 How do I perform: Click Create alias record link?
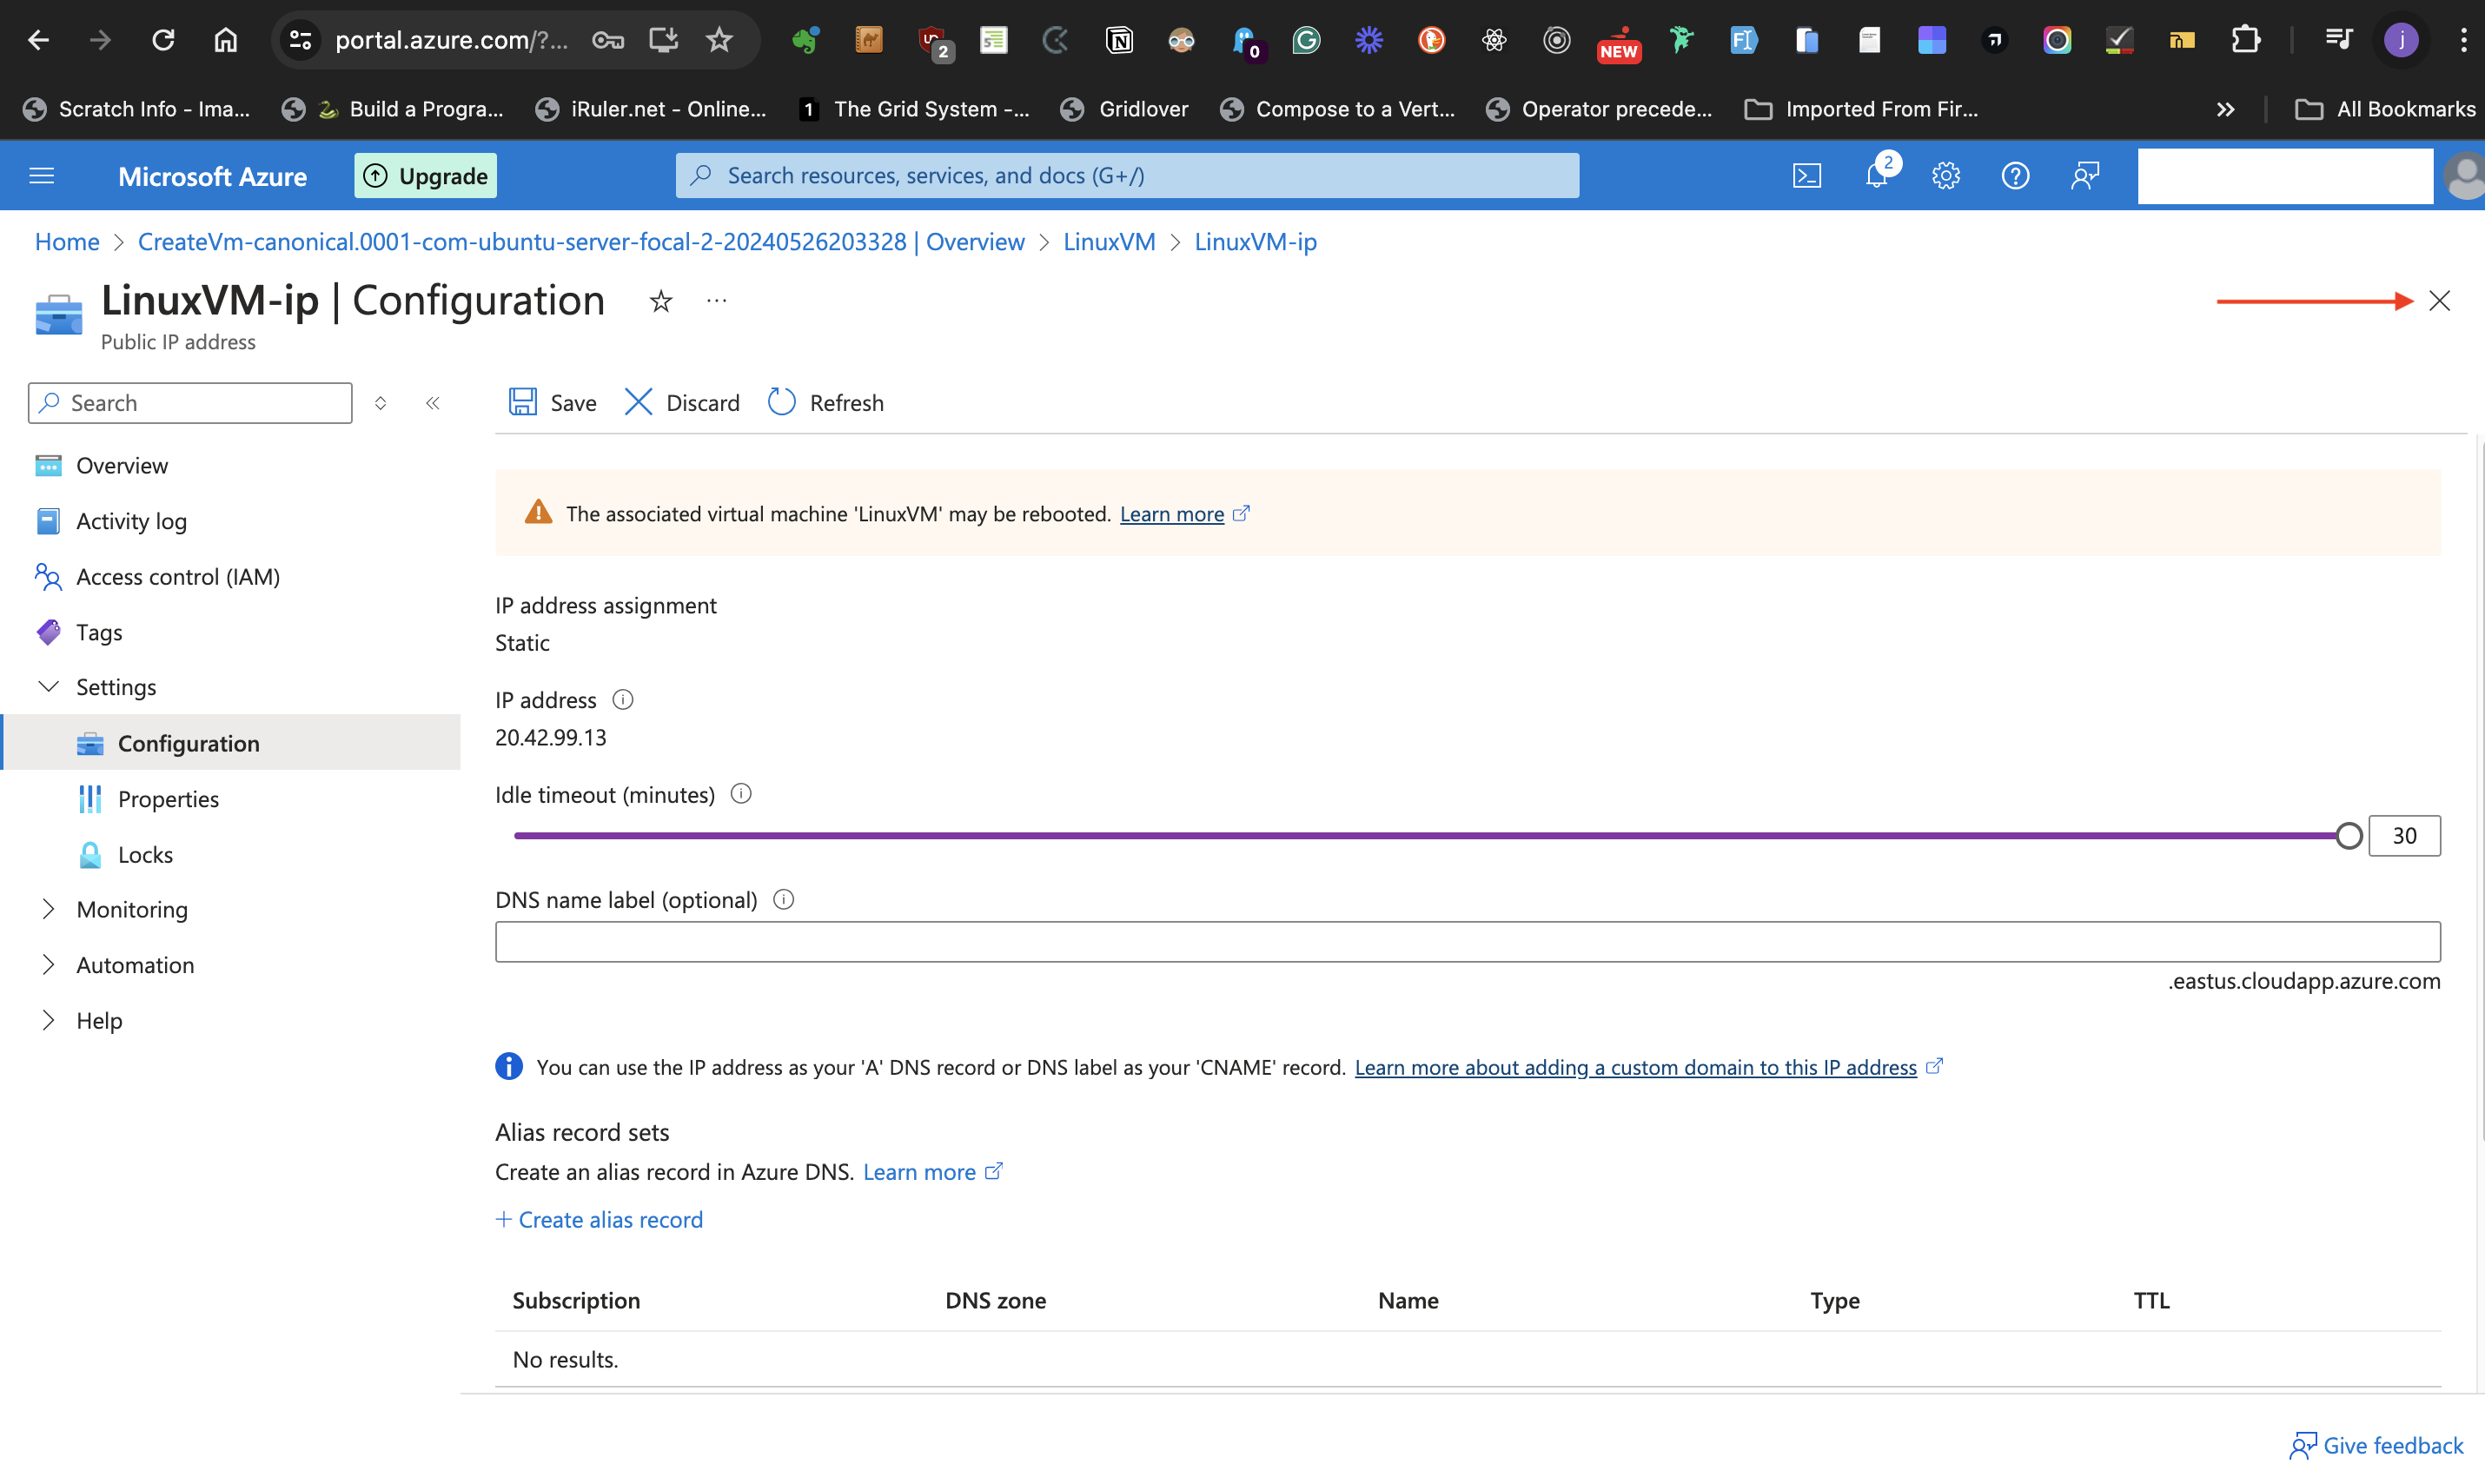(600, 1219)
